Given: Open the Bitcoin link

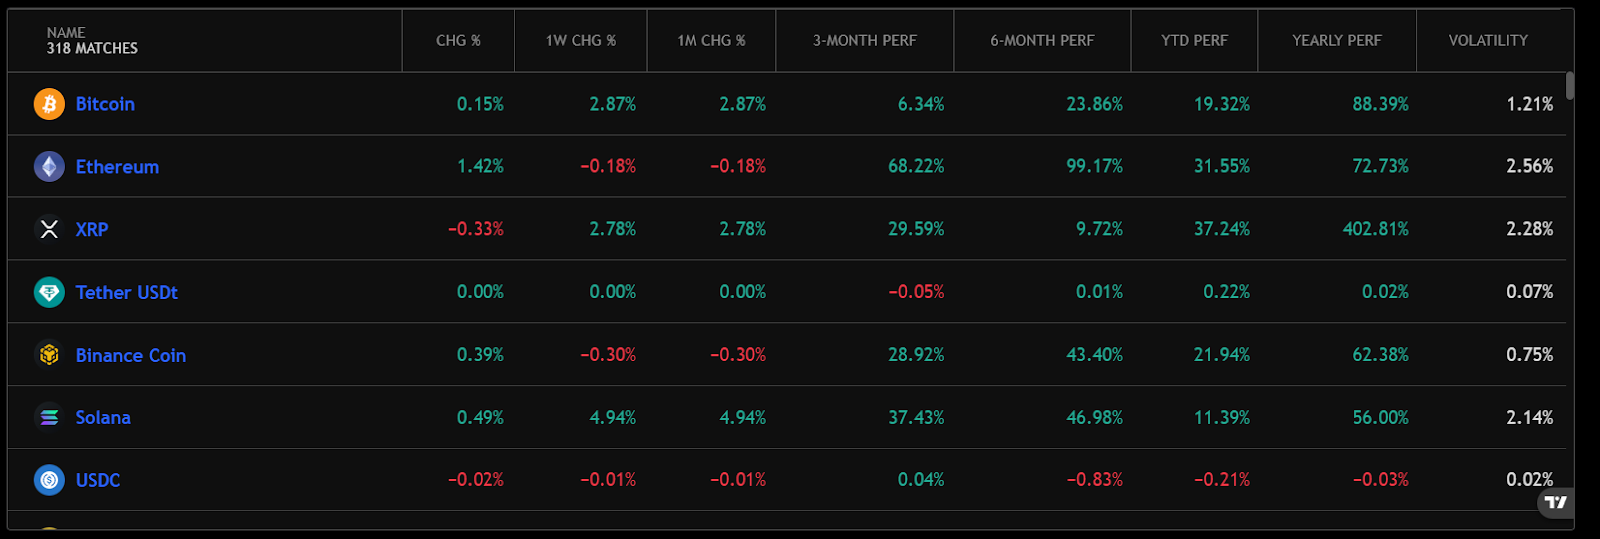Looking at the screenshot, I should coord(105,104).
